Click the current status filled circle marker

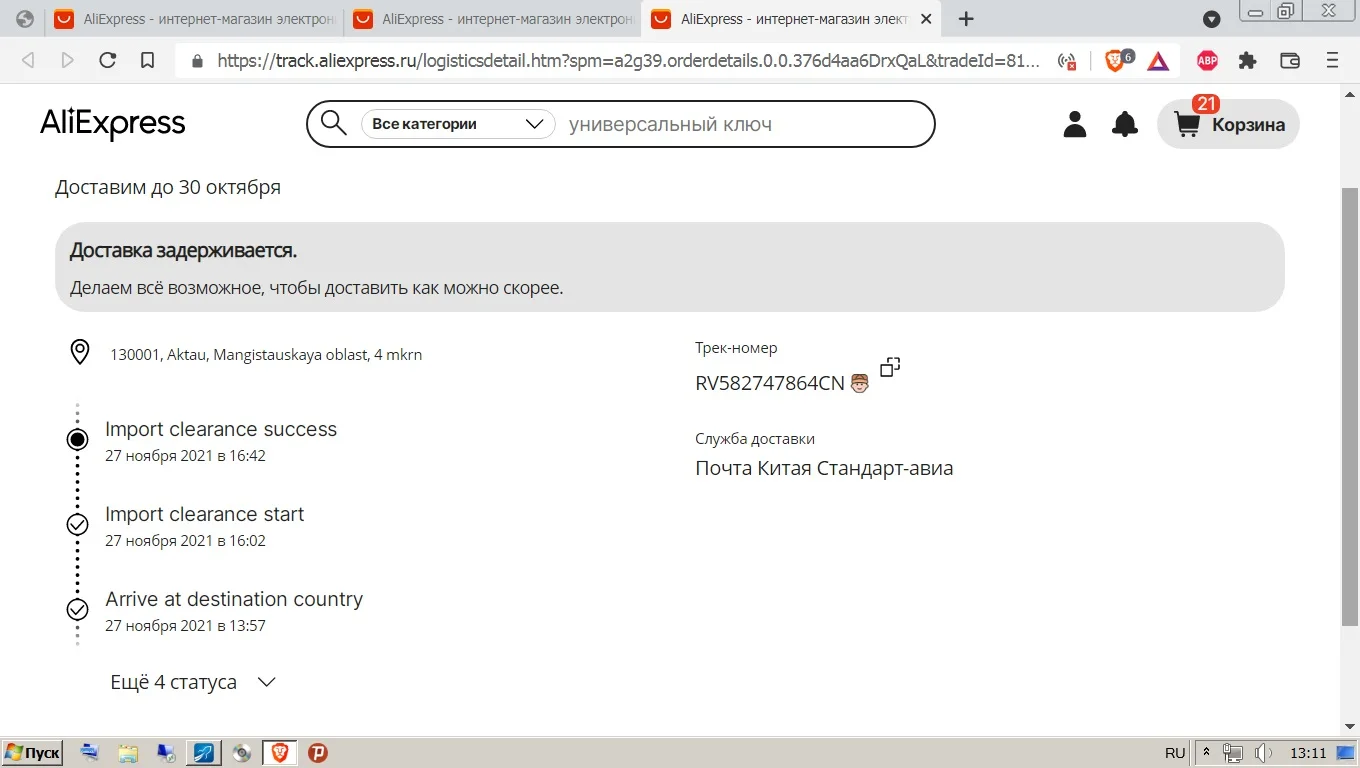click(77, 439)
